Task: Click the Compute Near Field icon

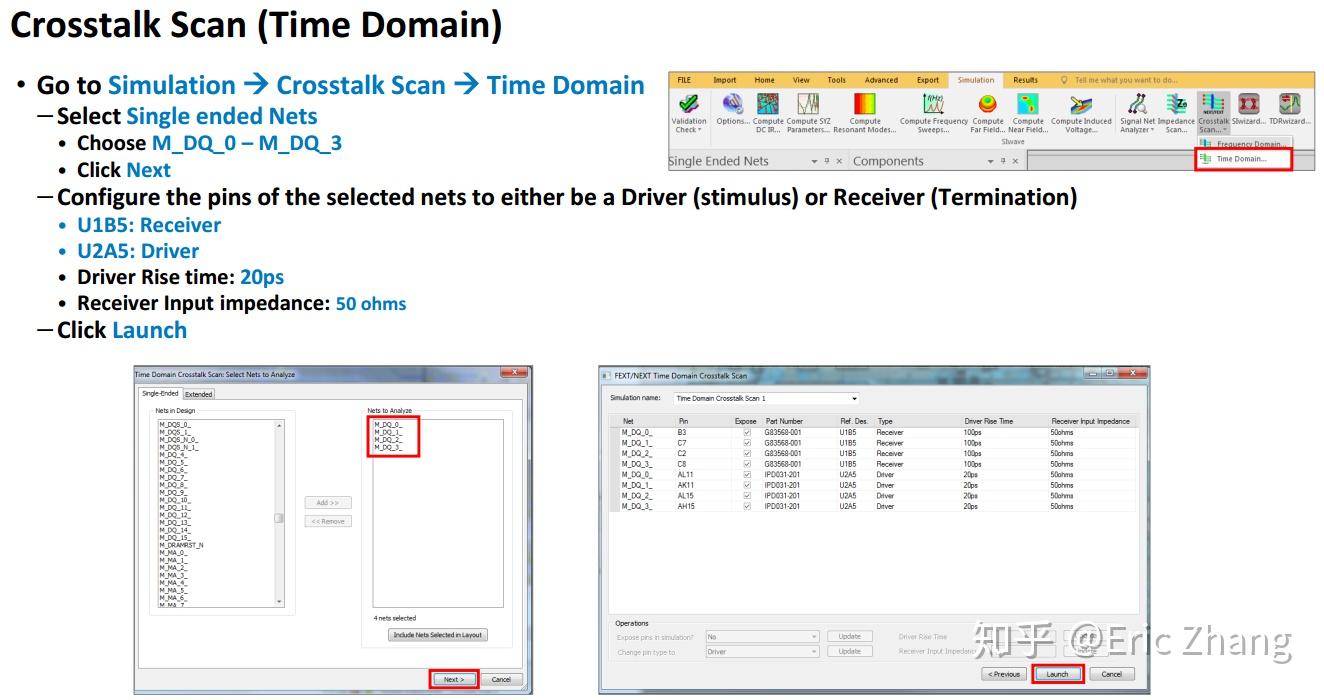Action: (x=1028, y=104)
